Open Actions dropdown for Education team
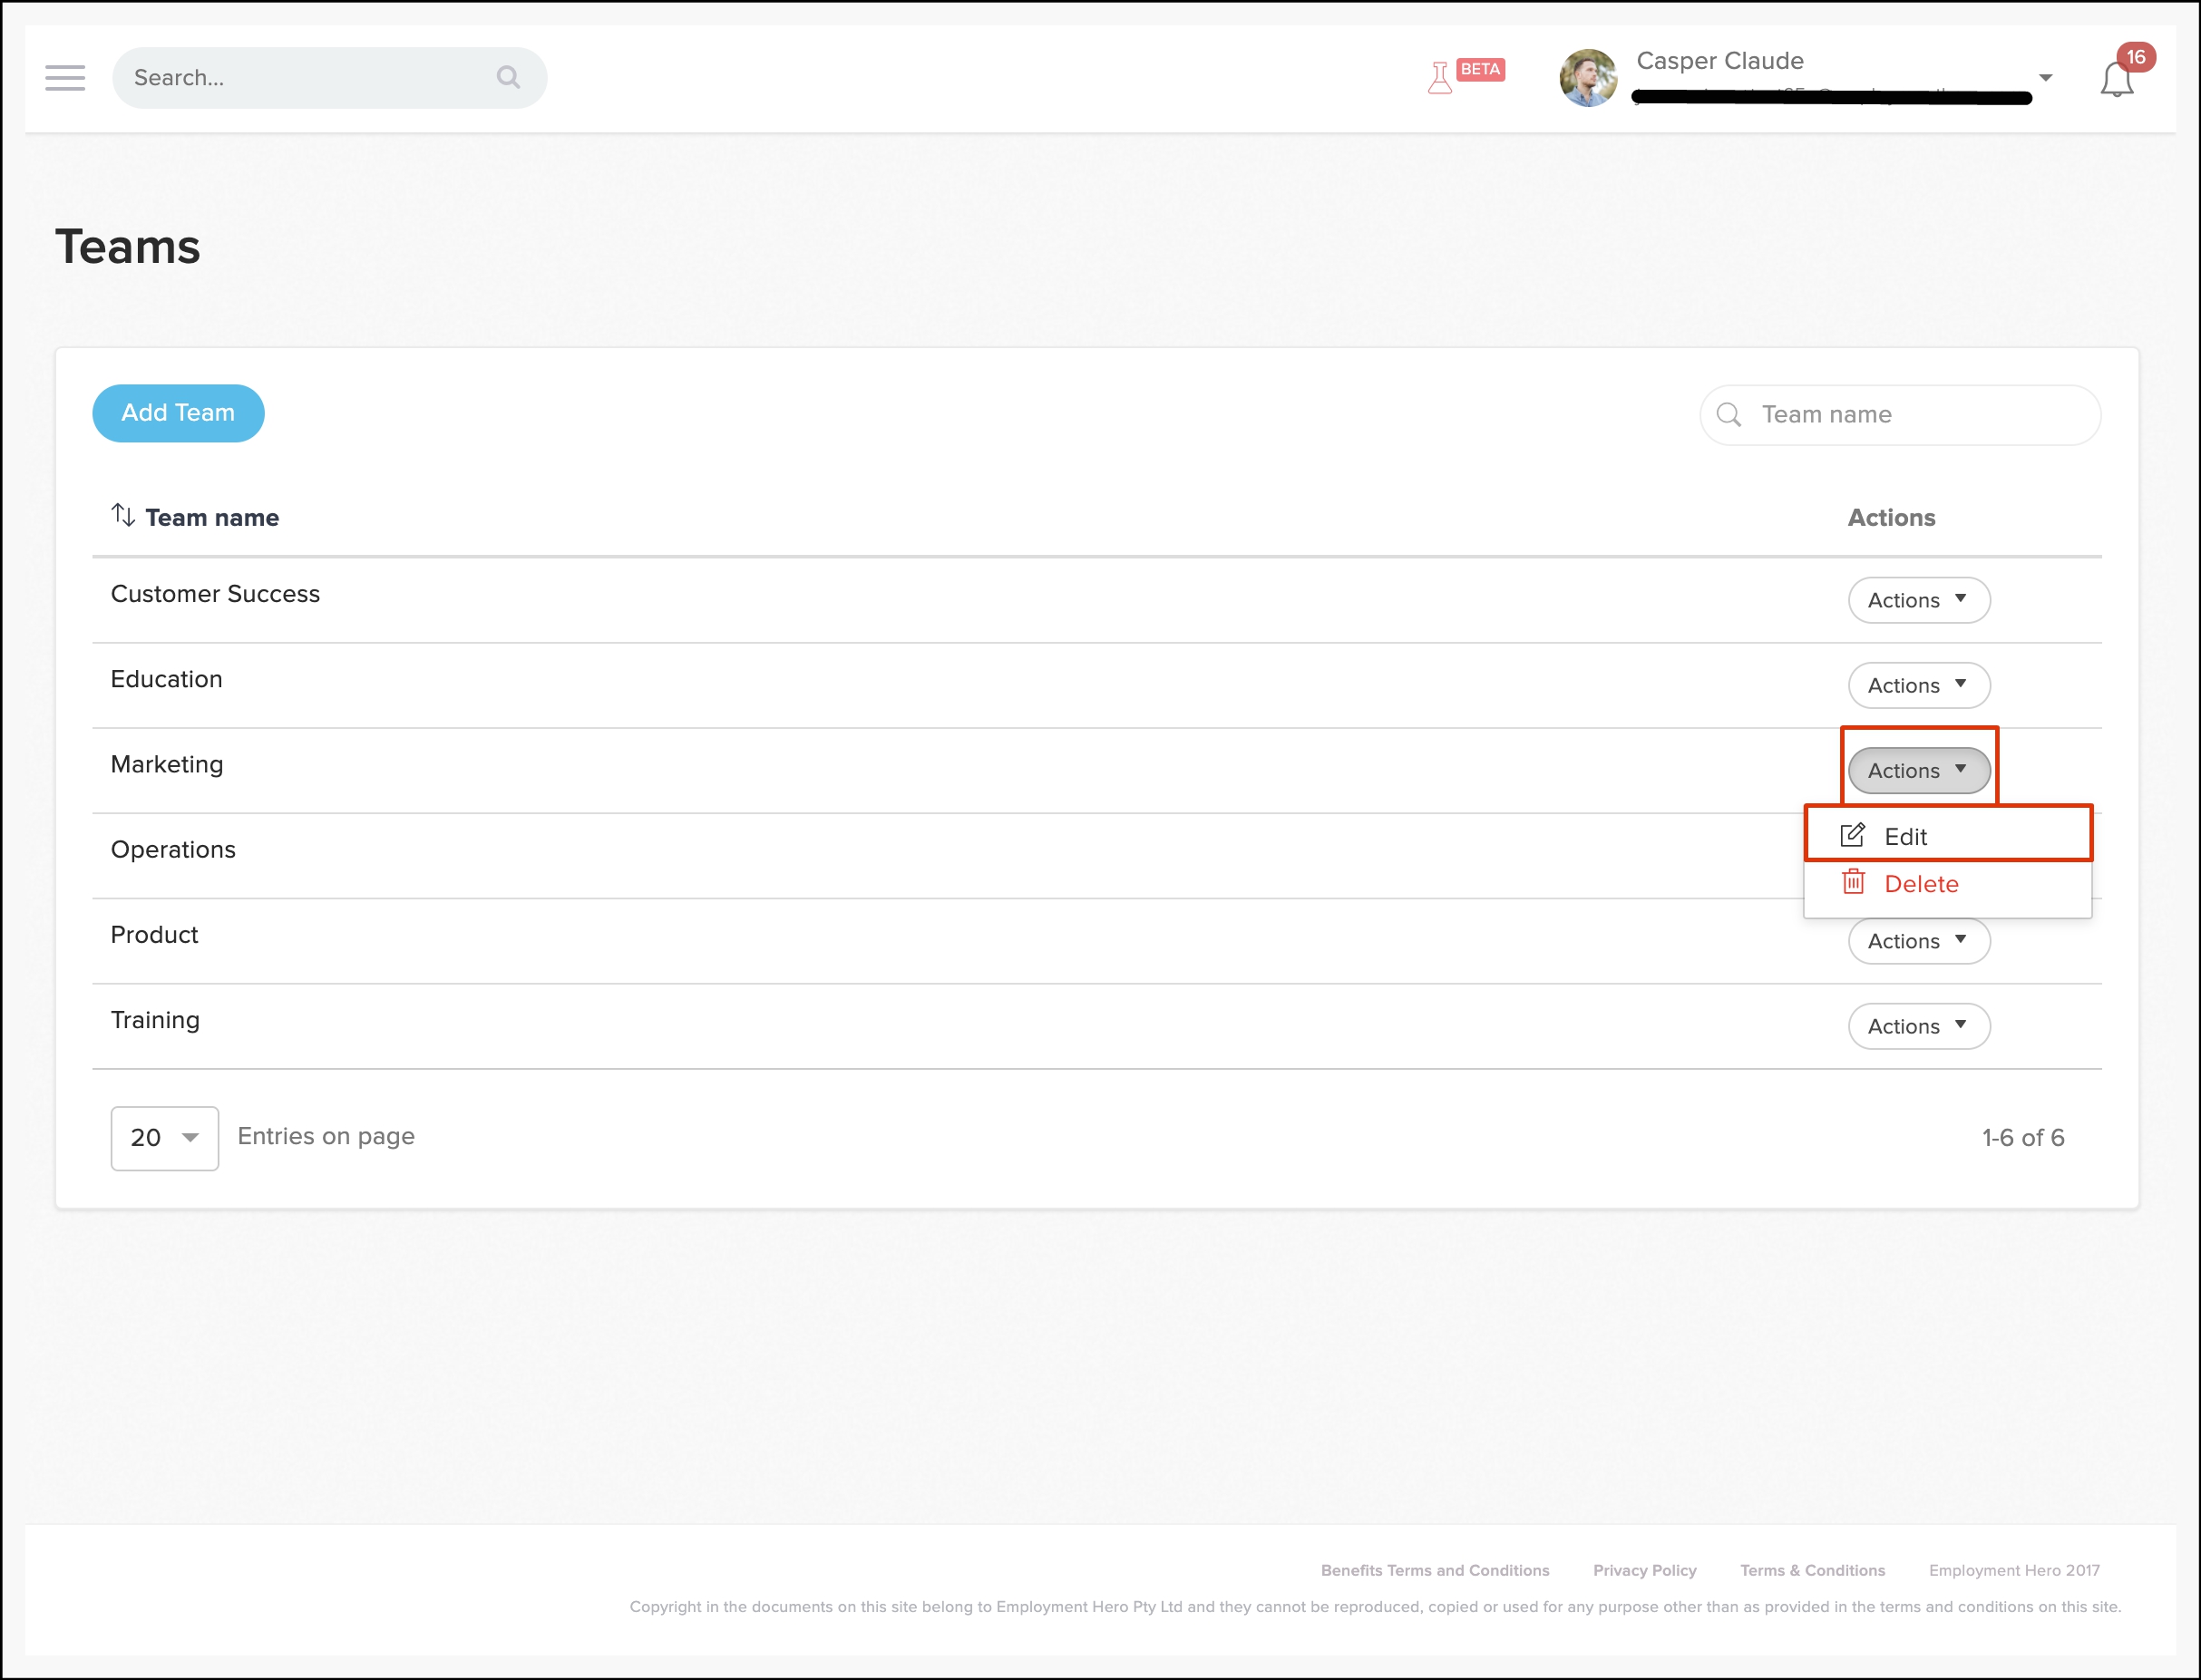The height and width of the screenshot is (1680, 2201). (1918, 685)
